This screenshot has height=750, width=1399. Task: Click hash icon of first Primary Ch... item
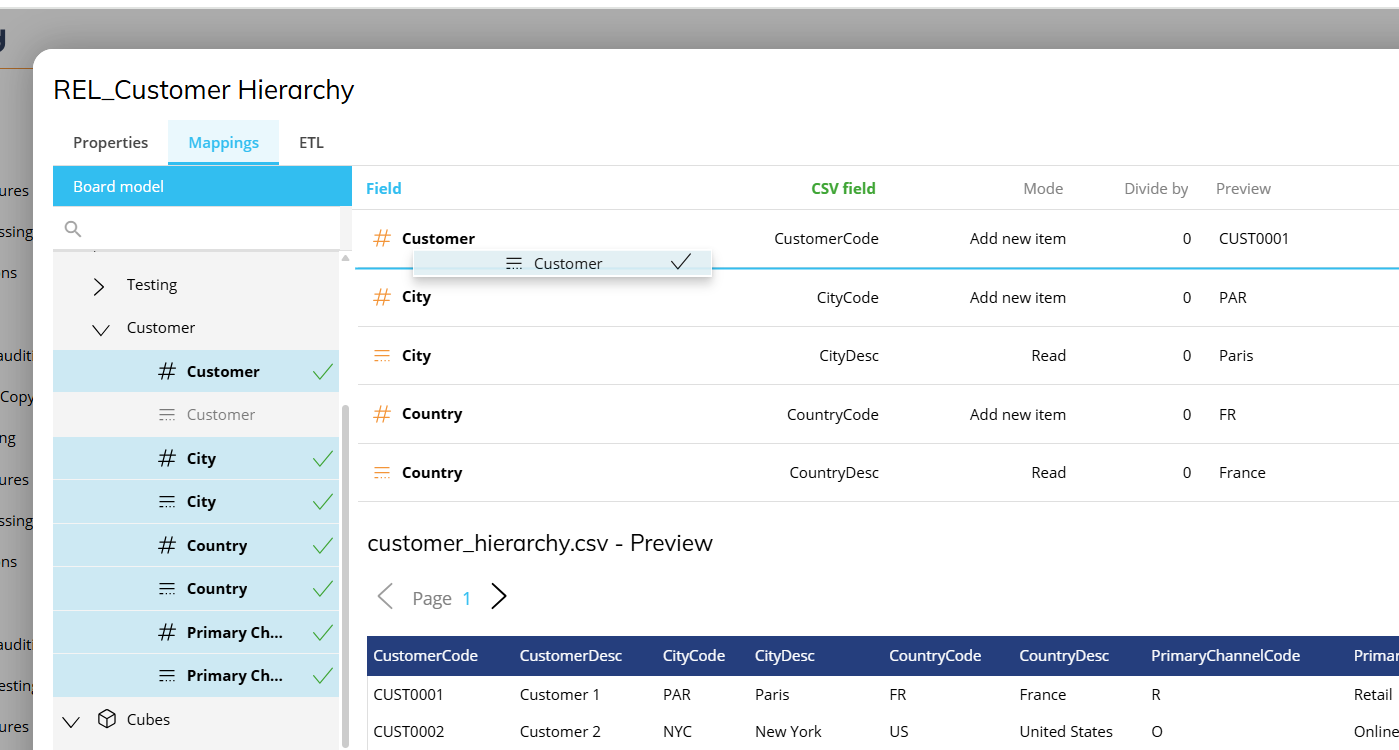tap(168, 632)
